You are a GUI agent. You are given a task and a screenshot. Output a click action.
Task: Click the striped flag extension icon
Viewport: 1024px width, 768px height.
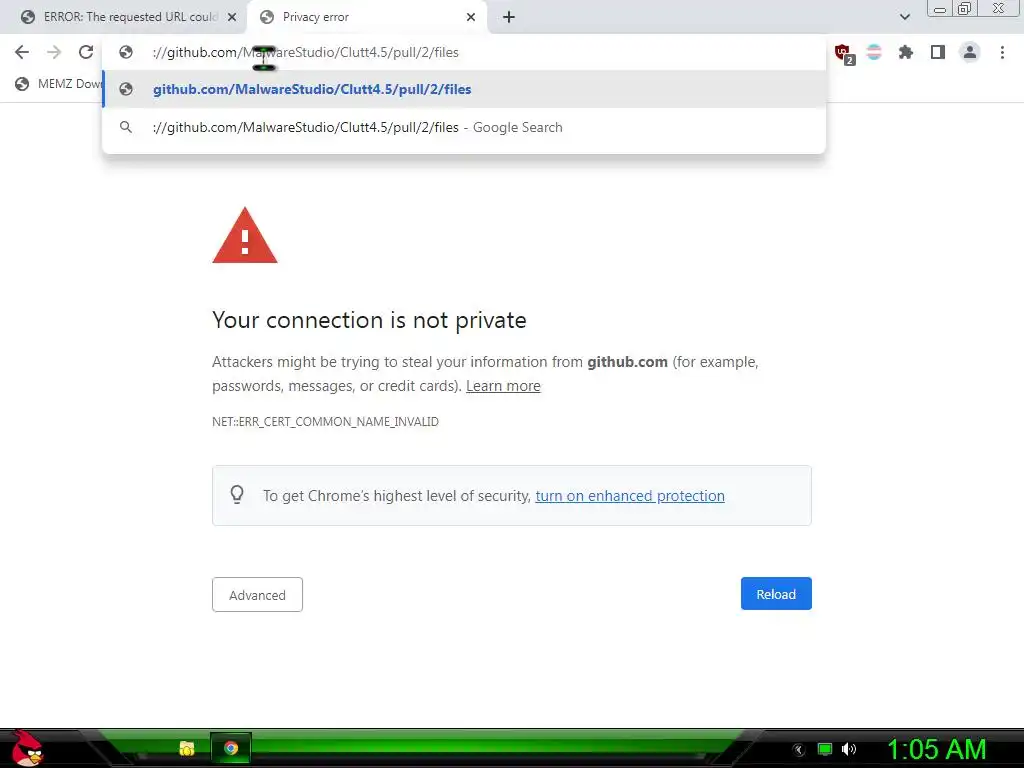coord(874,52)
